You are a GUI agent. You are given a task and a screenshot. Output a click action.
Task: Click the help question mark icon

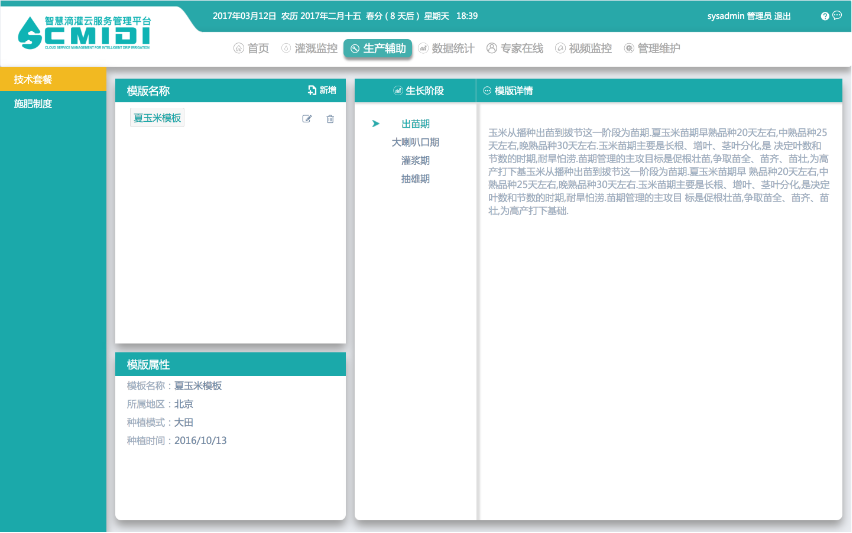tap(825, 16)
